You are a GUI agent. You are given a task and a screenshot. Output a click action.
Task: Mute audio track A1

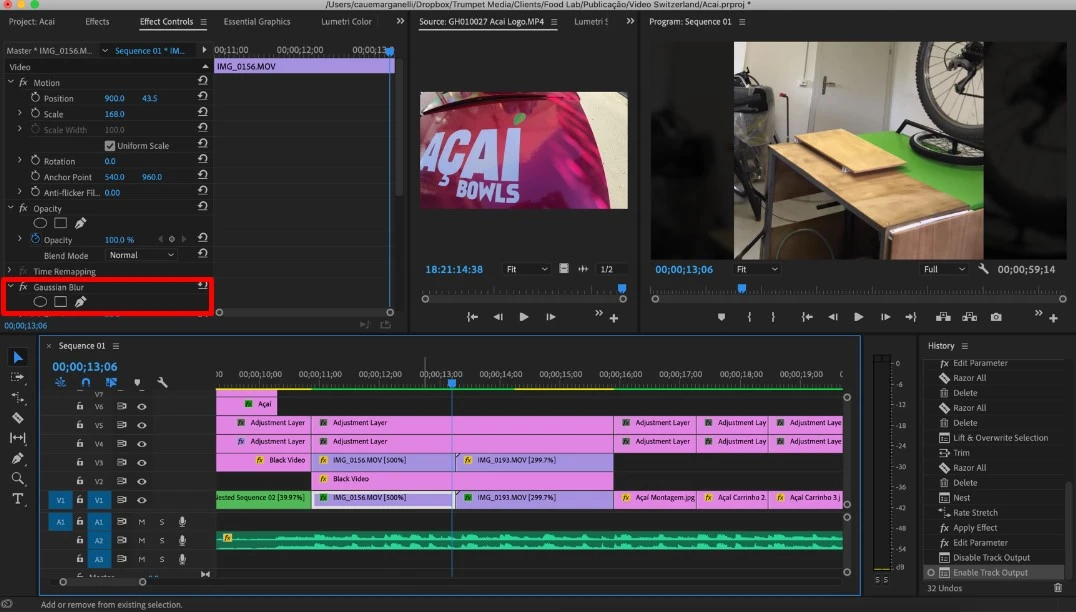pyautogui.click(x=142, y=521)
